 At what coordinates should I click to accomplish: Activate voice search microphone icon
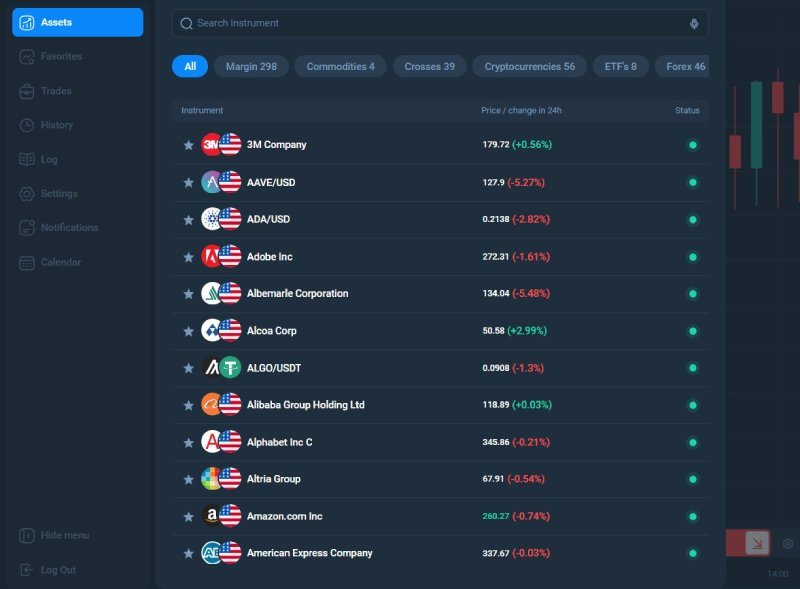(694, 23)
